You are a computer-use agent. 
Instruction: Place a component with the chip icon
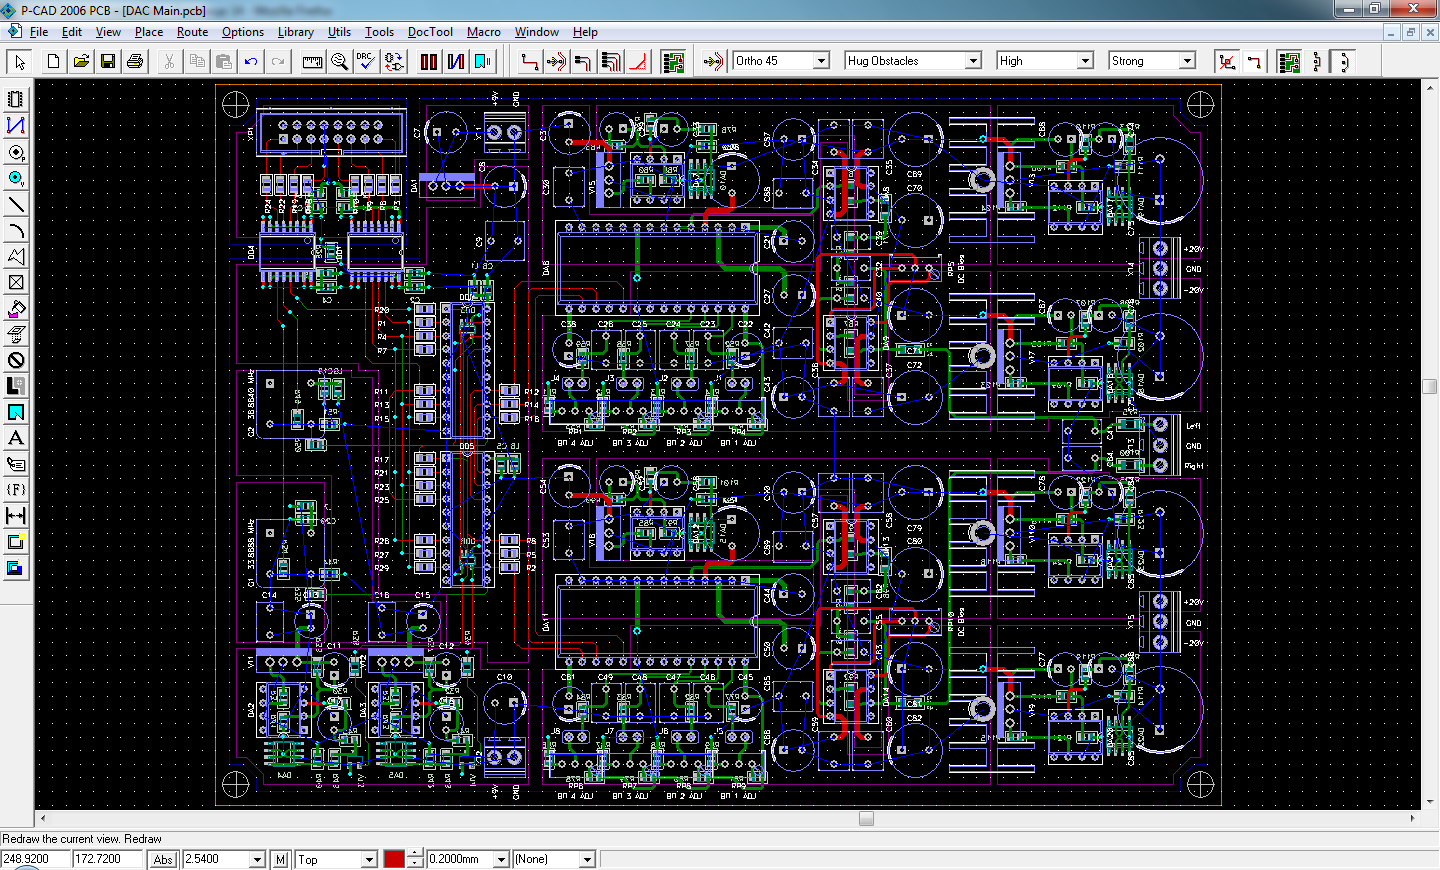coord(16,100)
